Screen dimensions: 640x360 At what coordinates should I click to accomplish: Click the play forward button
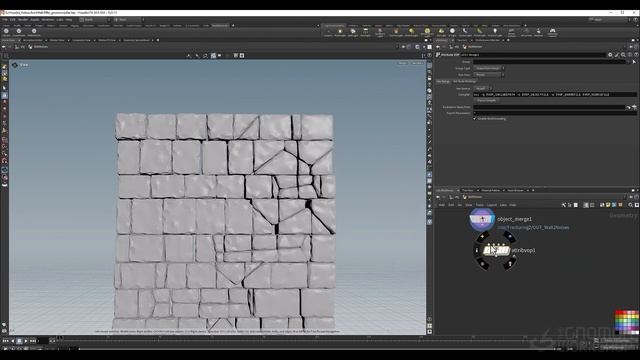coord(26,340)
